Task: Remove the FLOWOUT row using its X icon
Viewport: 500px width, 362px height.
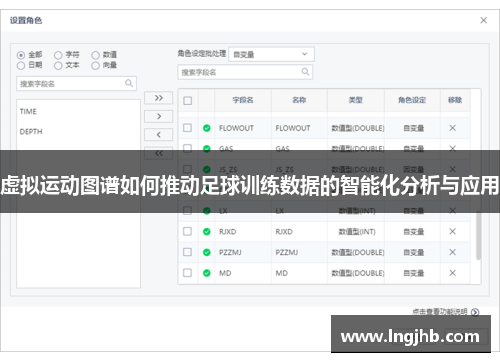Action: (x=452, y=128)
